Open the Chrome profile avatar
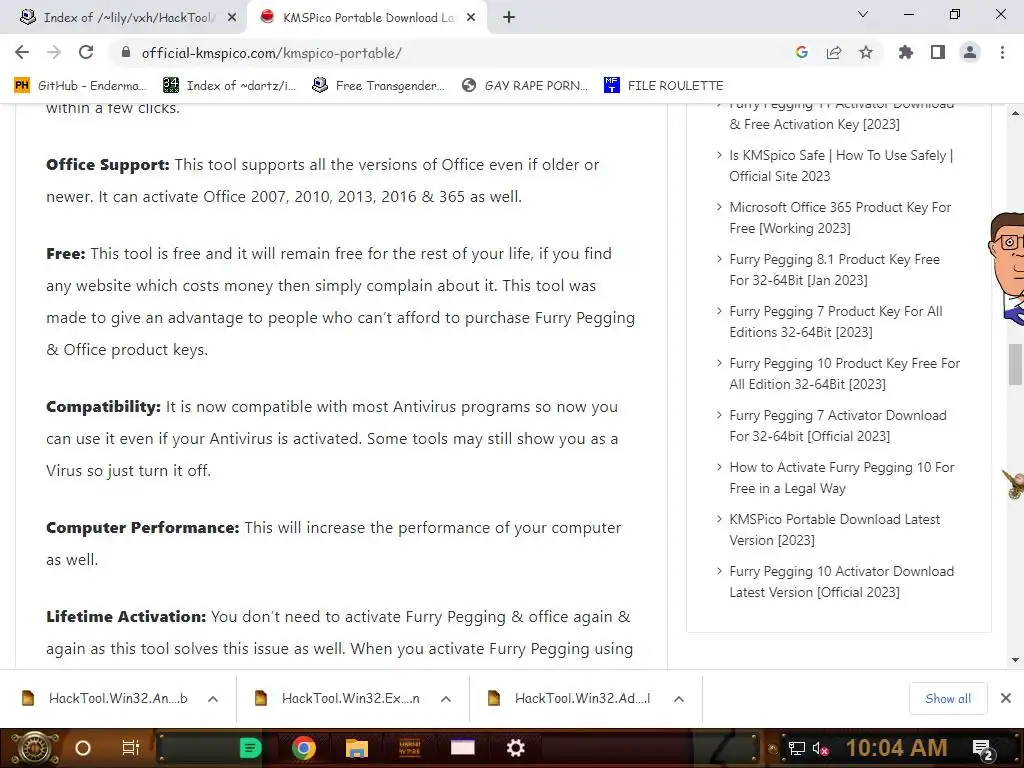Viewport: 1024px width, 768px height. click(970, 52)
